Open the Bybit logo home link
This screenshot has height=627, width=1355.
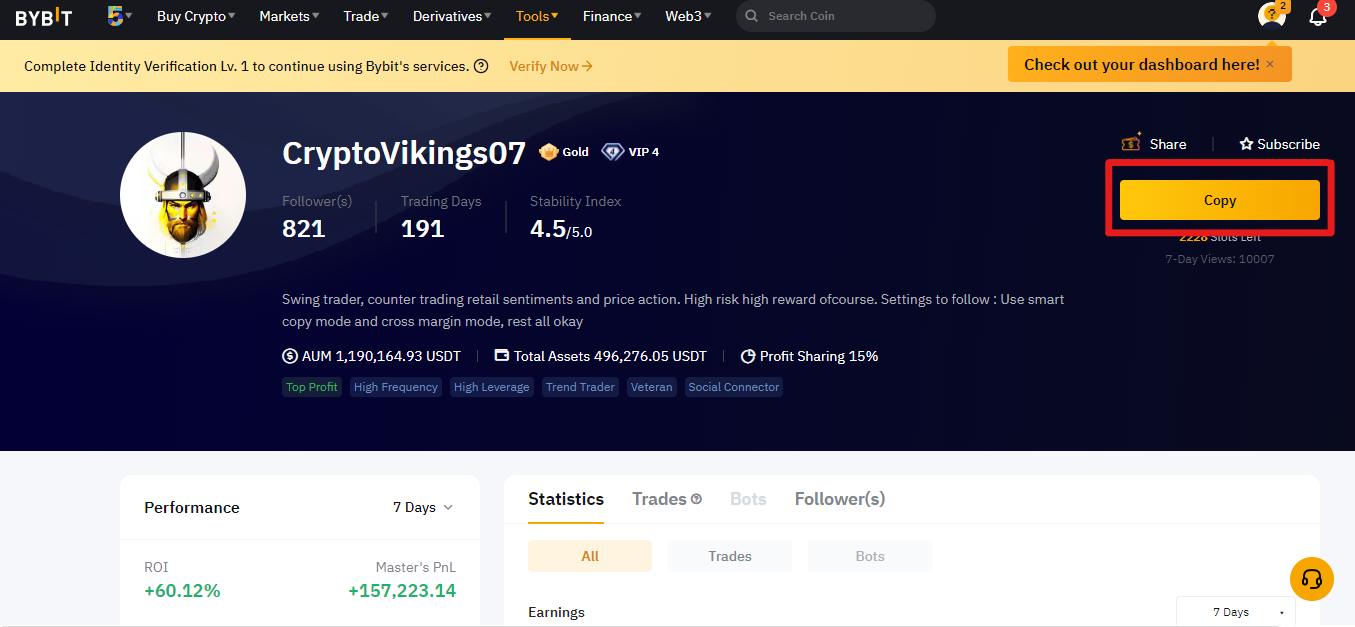pos(44,17)
